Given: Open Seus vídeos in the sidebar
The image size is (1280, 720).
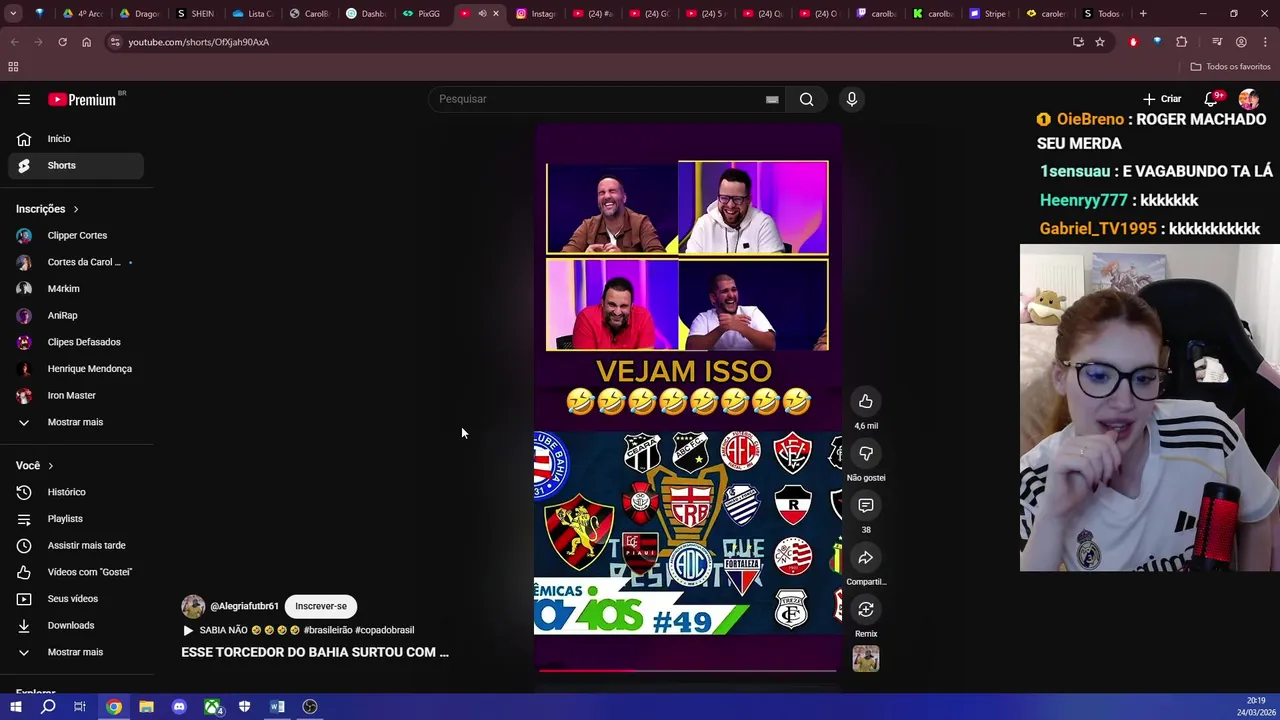Looking at the screenshot, I should pyautogui.click(x=76, y=599).
